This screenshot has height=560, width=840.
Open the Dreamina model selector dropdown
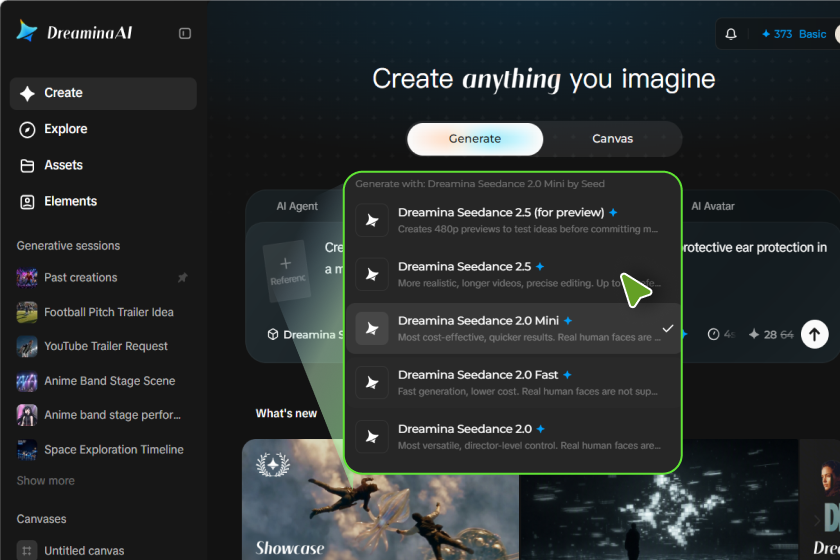[305, 335]
